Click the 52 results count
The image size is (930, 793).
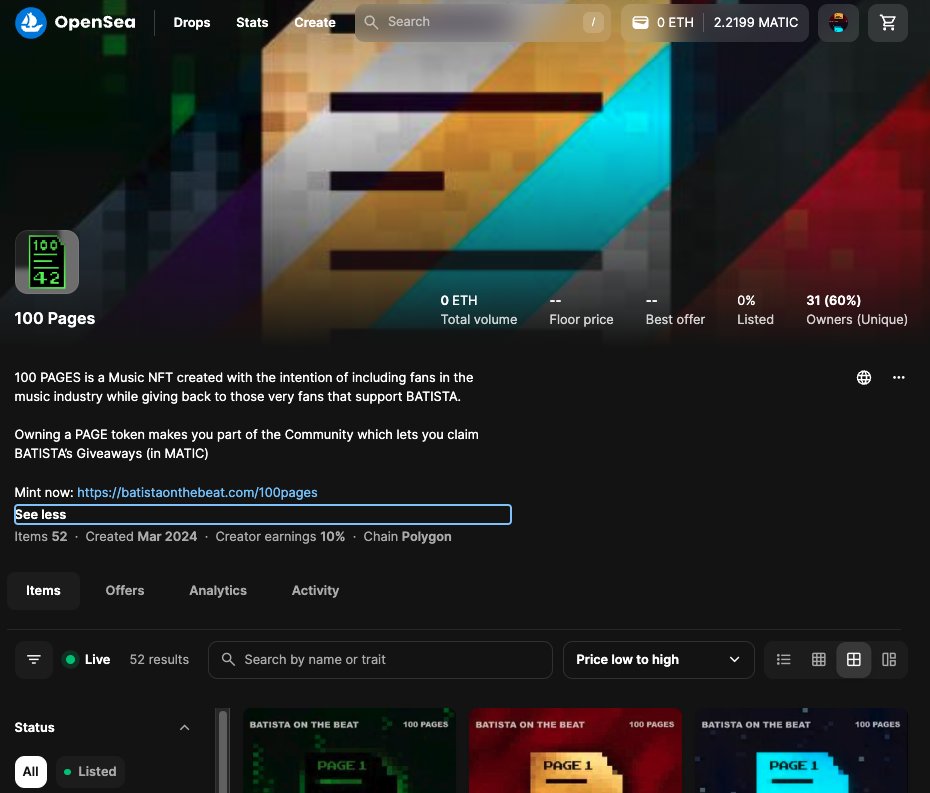[x=159, y=660]
